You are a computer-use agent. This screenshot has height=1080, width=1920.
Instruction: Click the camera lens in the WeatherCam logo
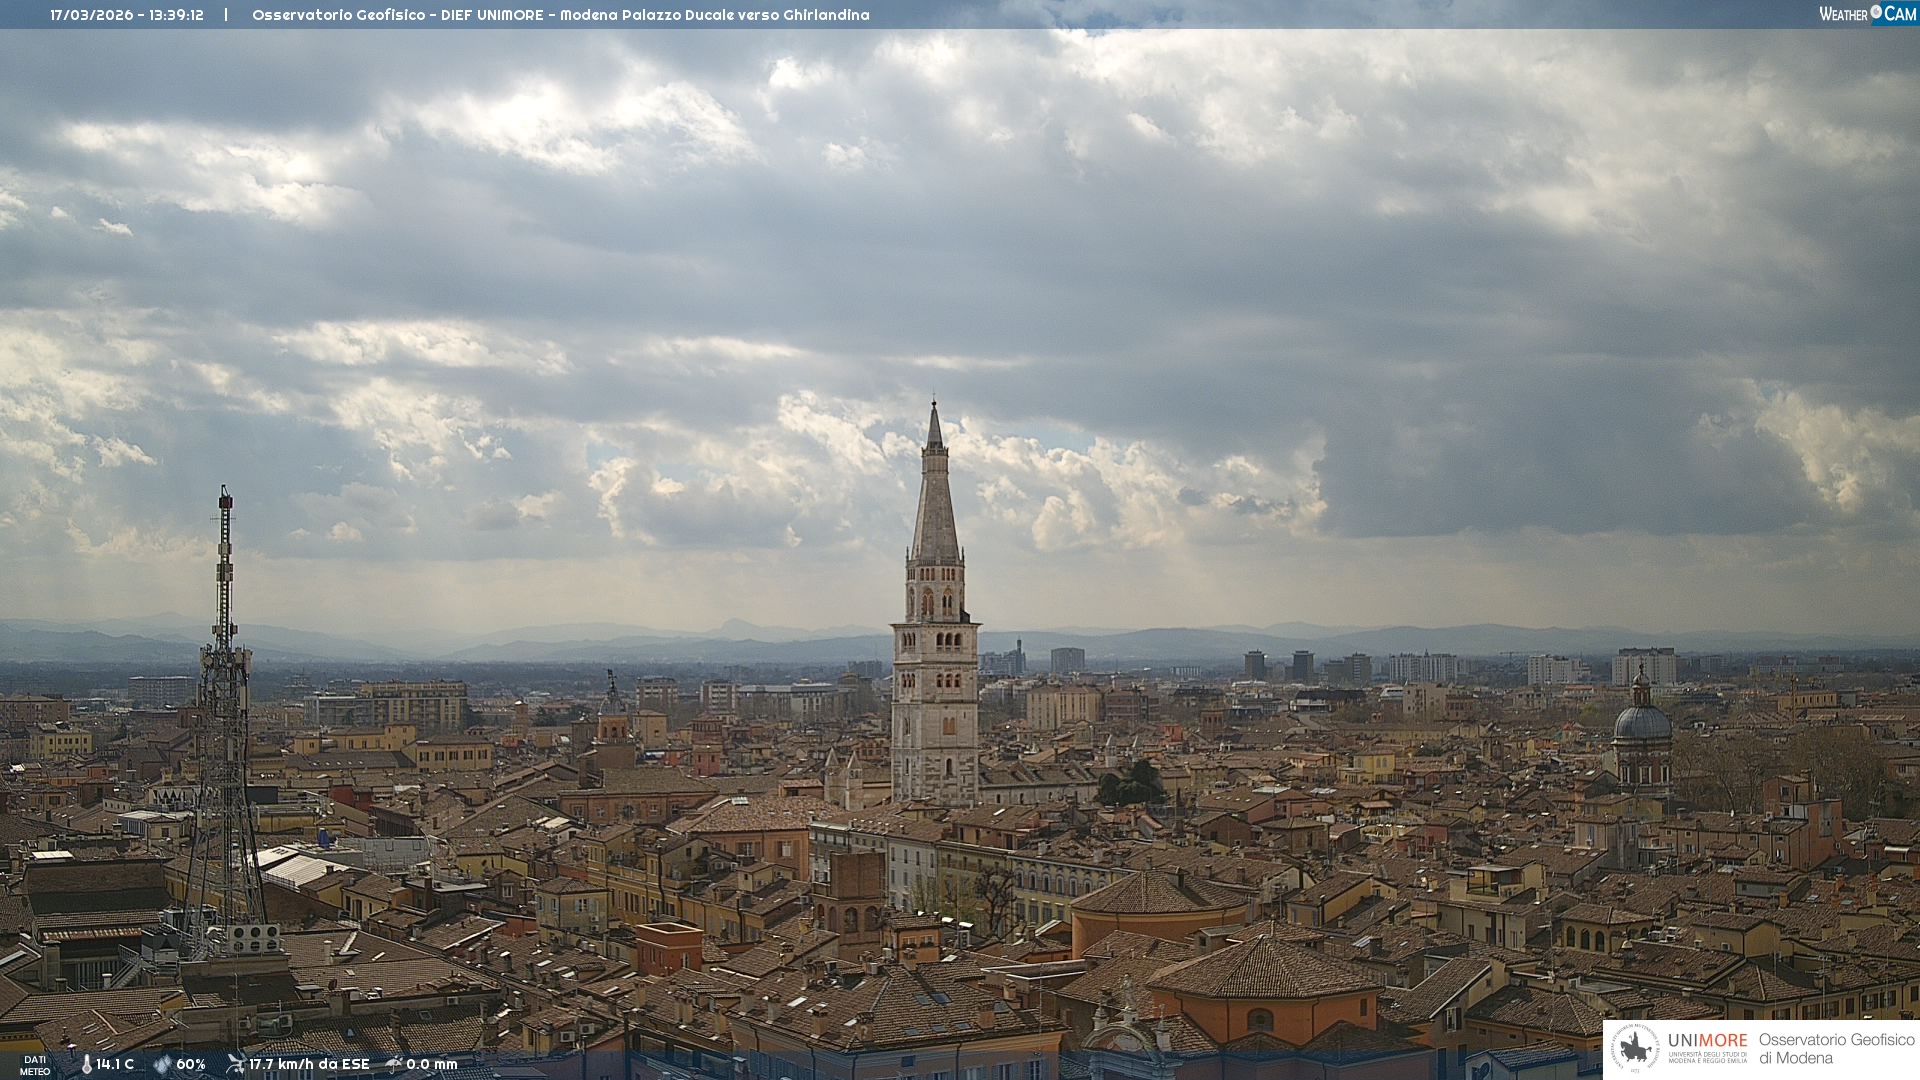[x=1876, y=12]
